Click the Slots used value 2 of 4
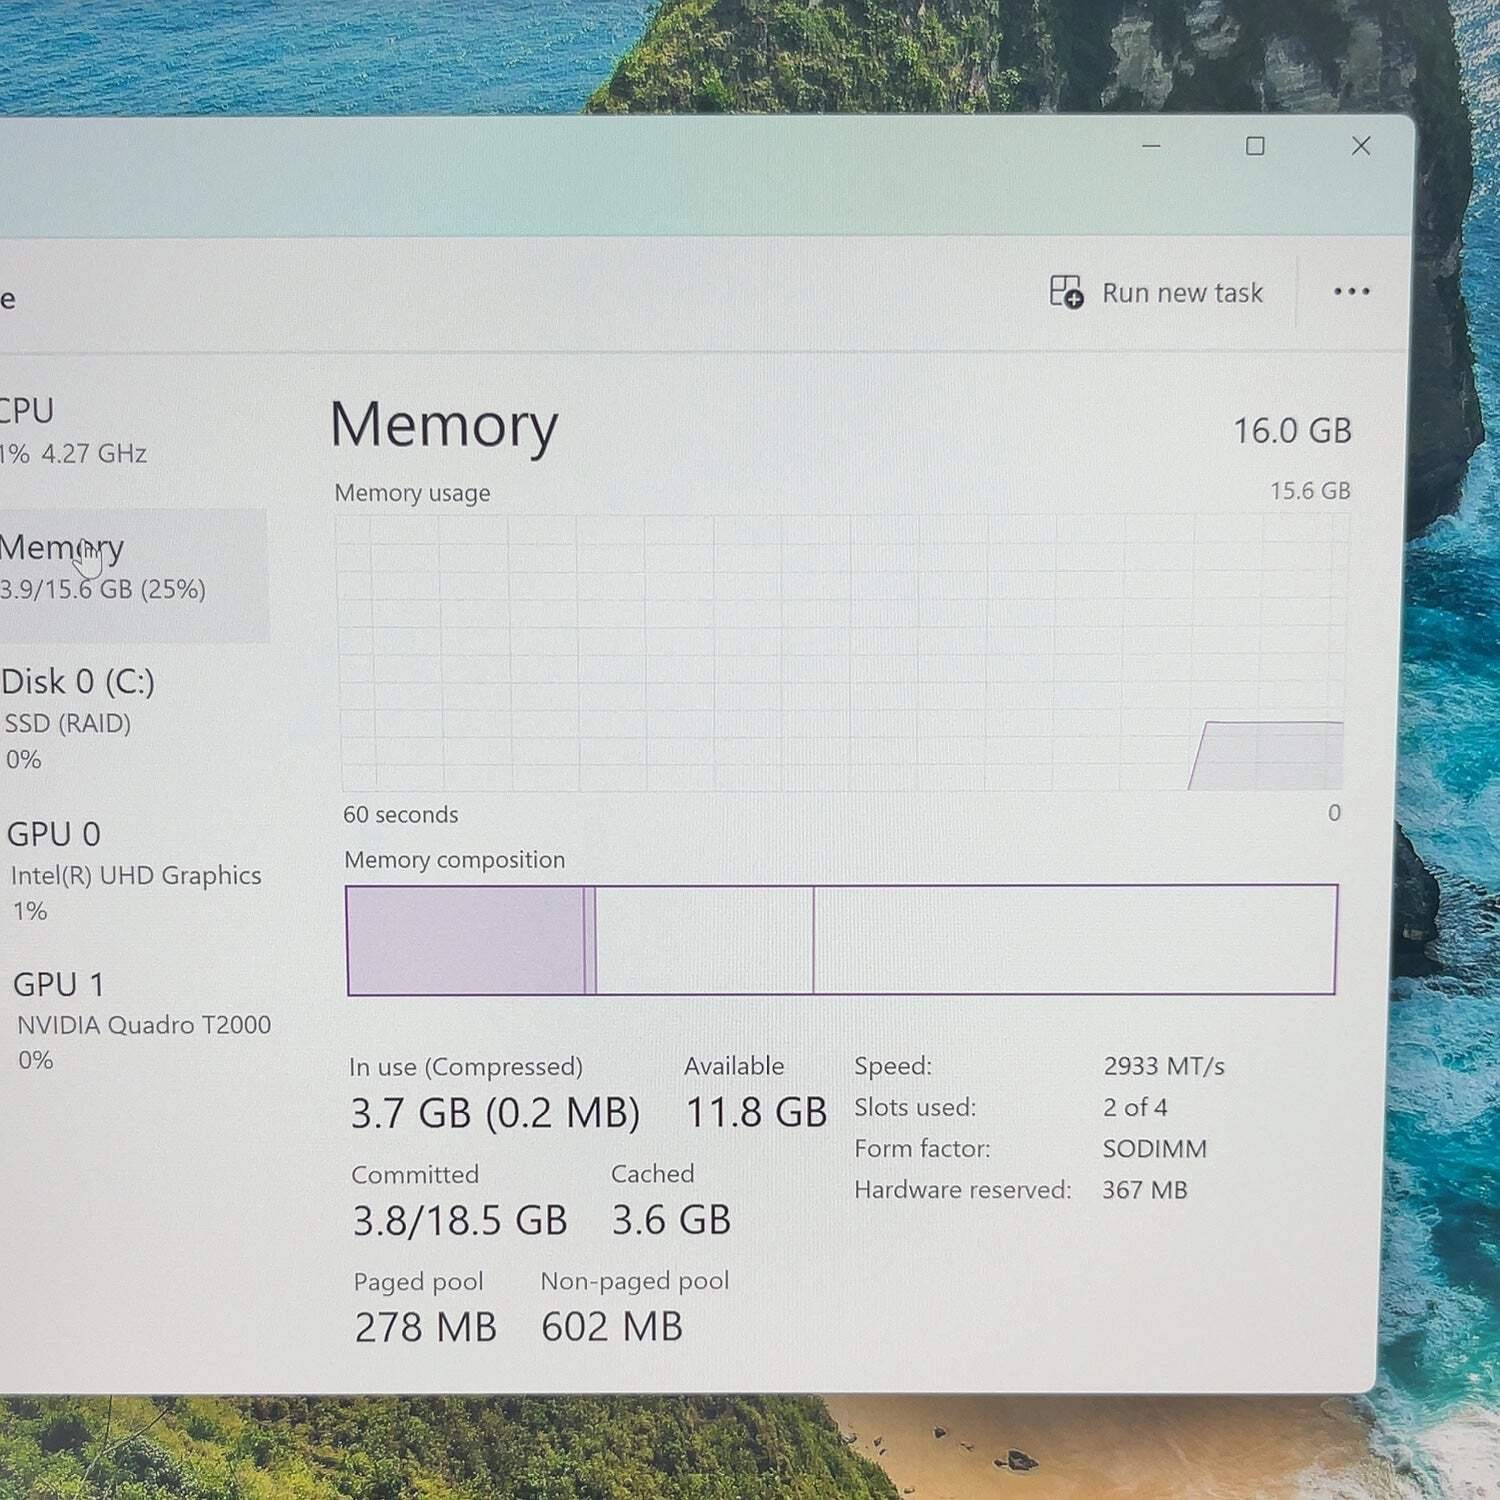1500x1500 pixels. tap(1135, 1107)
